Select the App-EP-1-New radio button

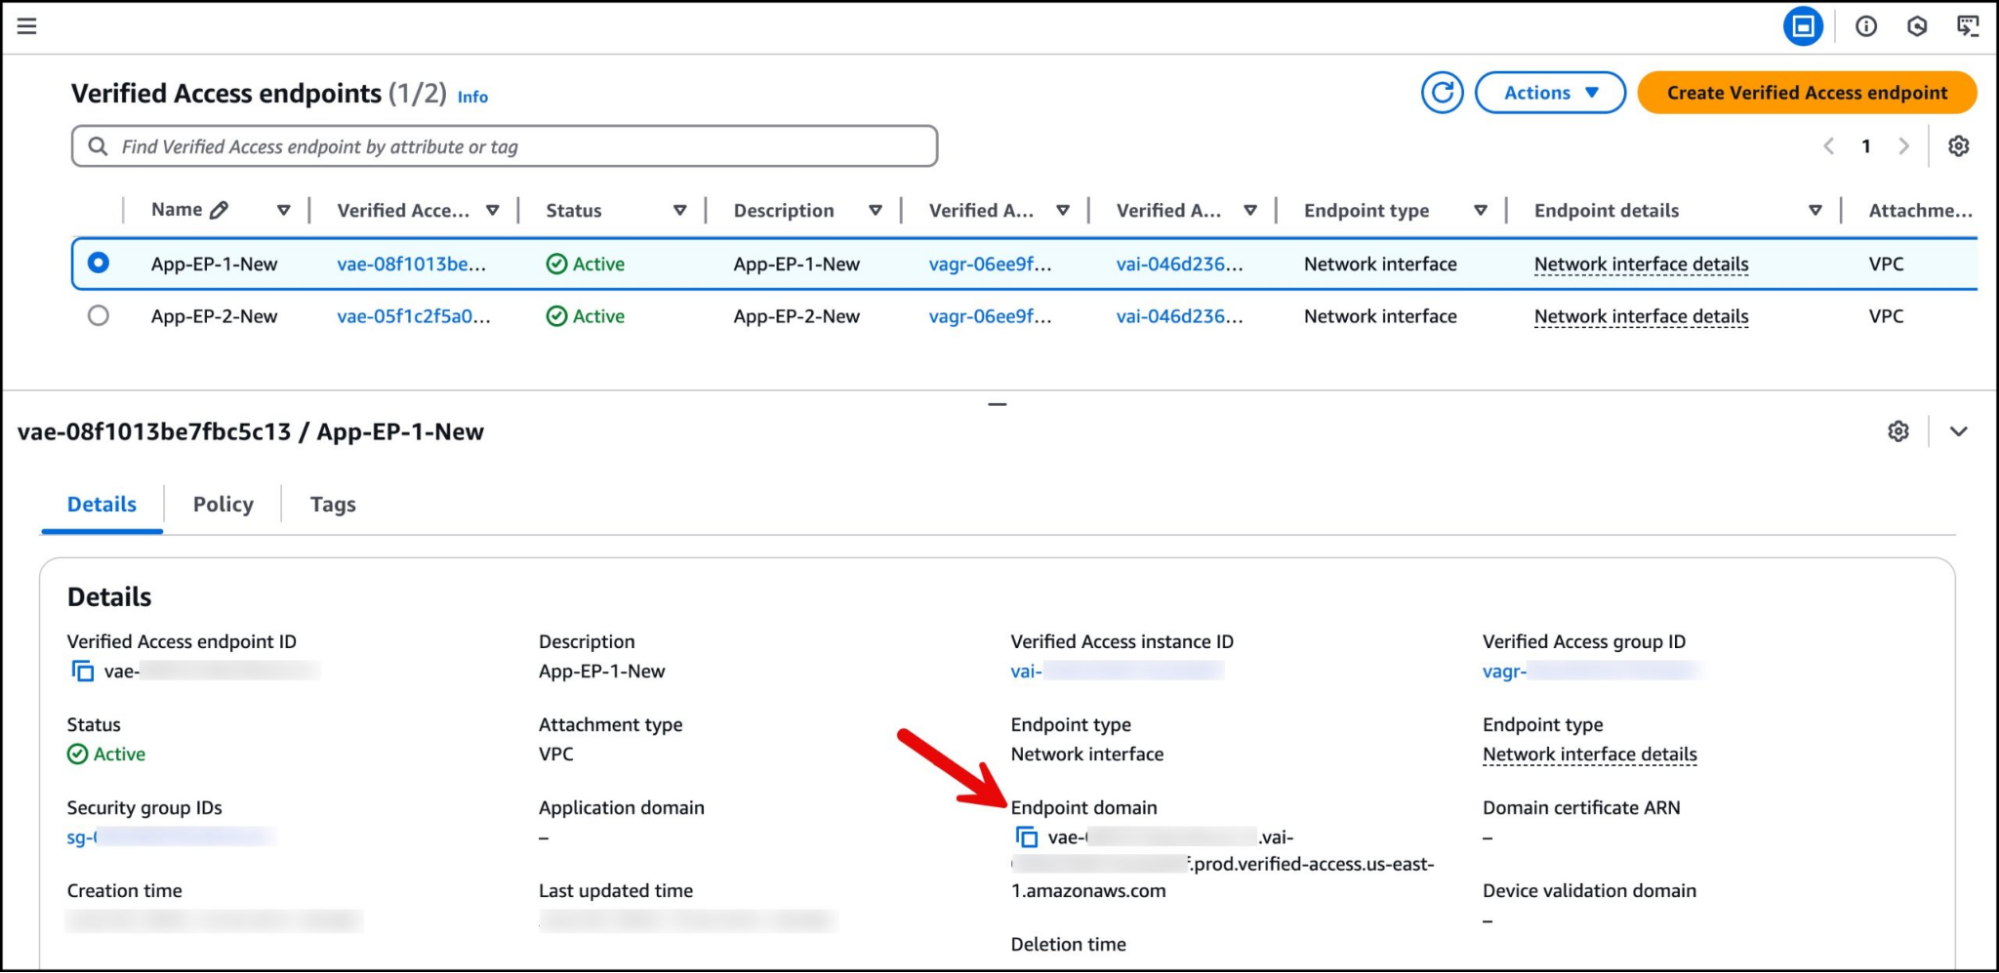pos(98,263)
